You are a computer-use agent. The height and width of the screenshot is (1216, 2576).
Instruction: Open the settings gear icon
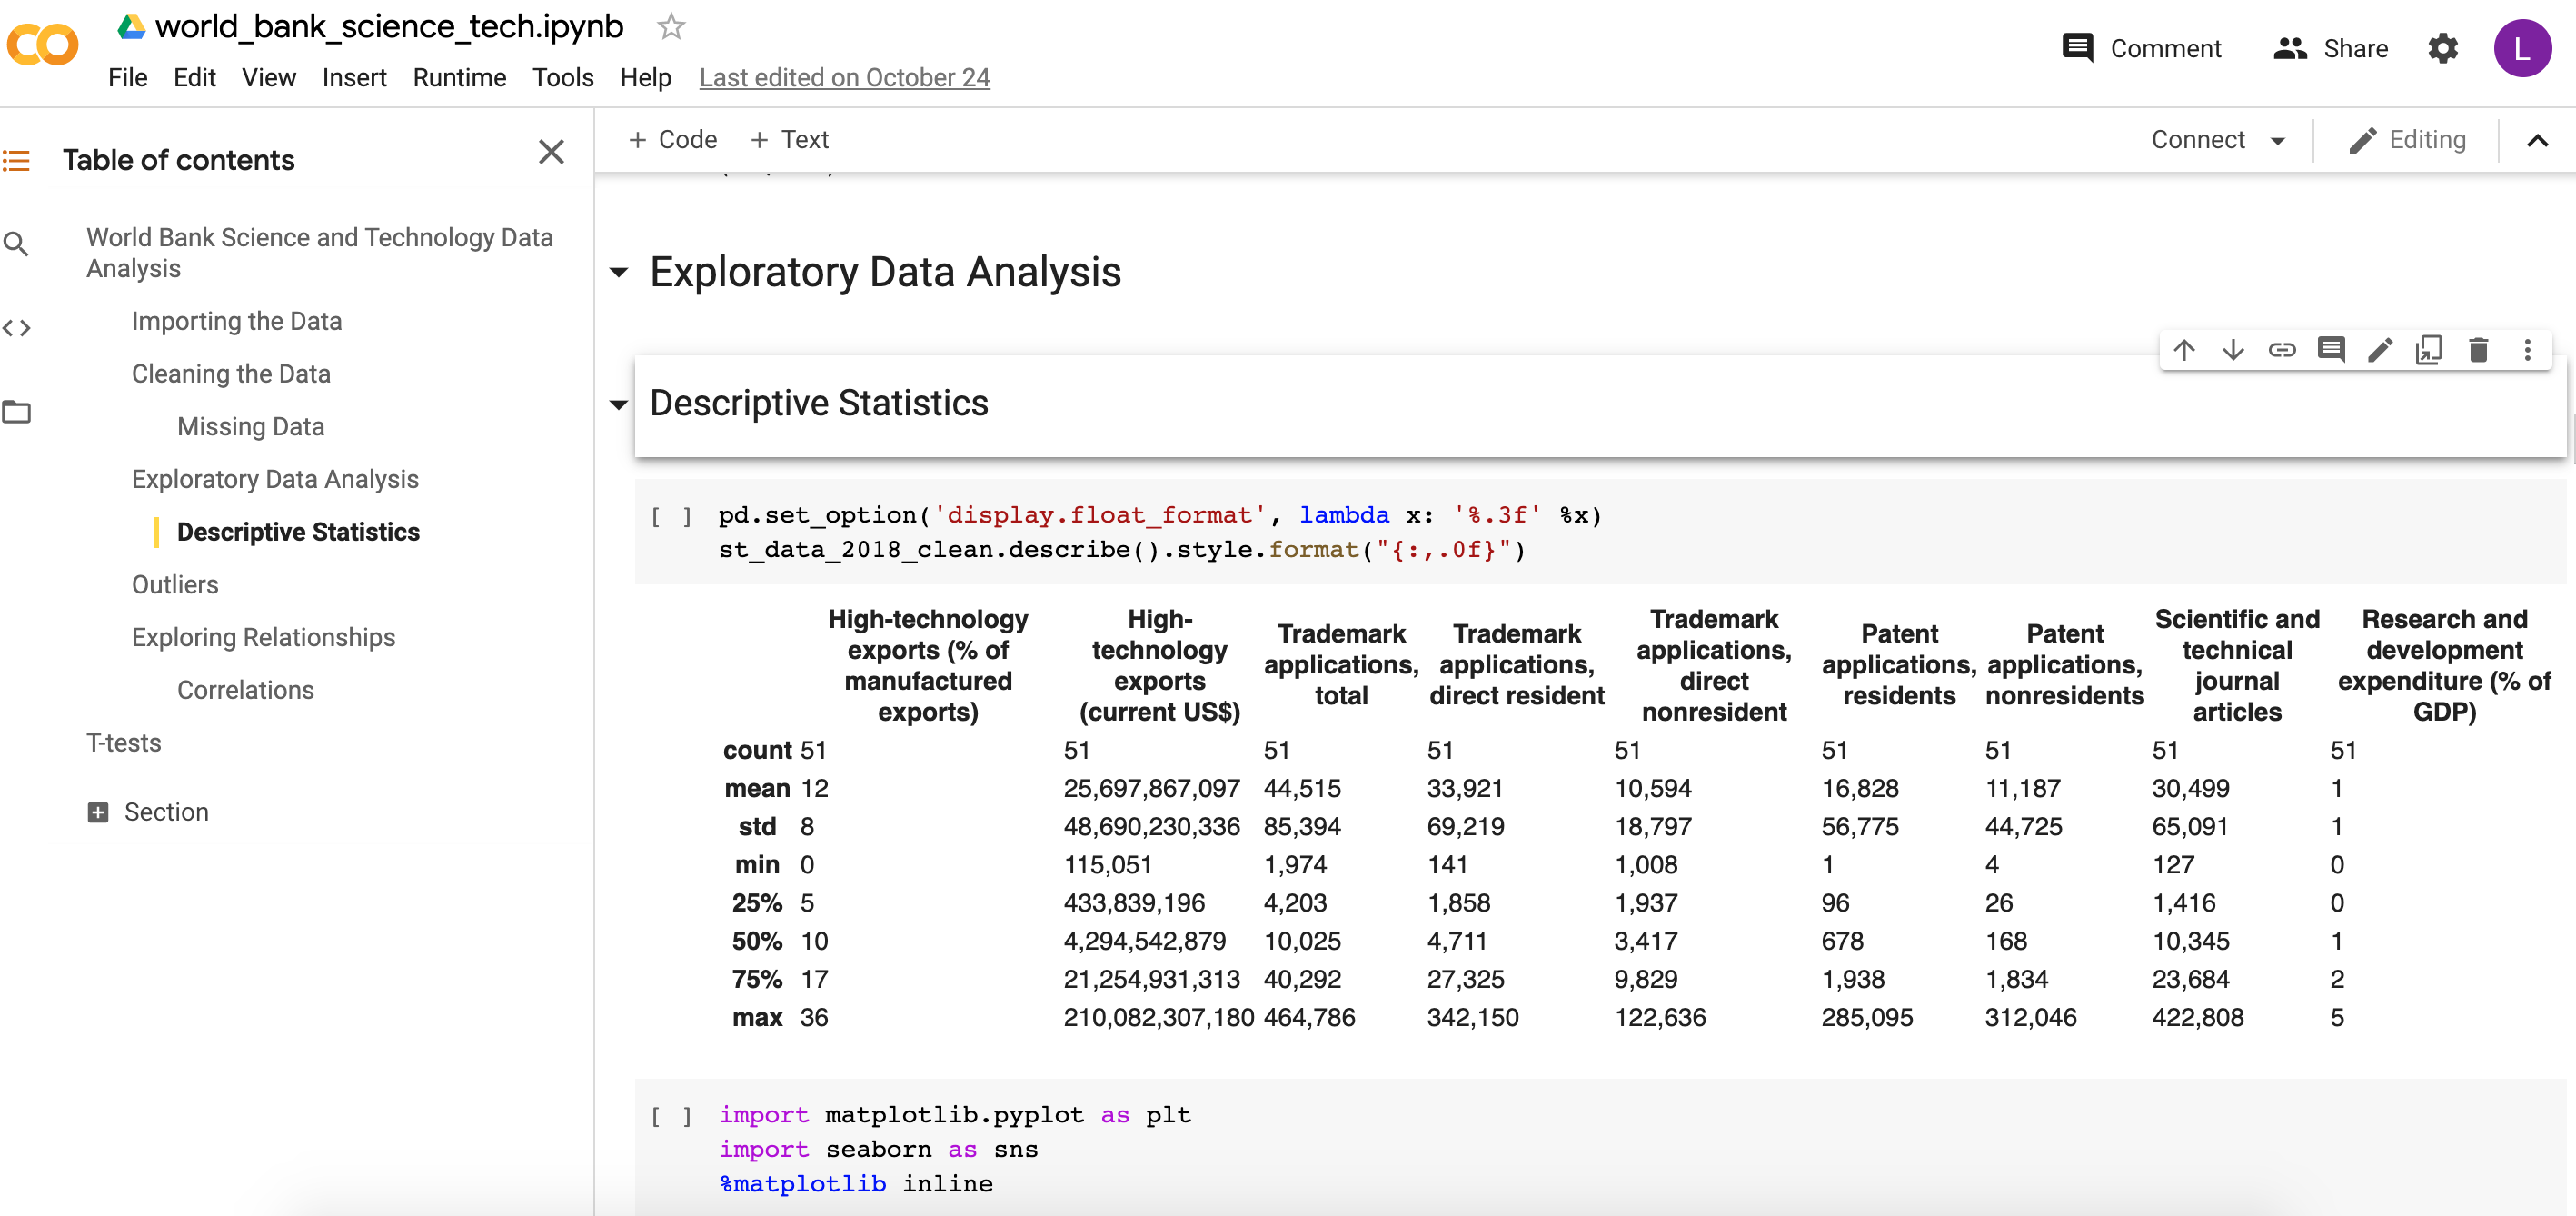(2443, 48)
